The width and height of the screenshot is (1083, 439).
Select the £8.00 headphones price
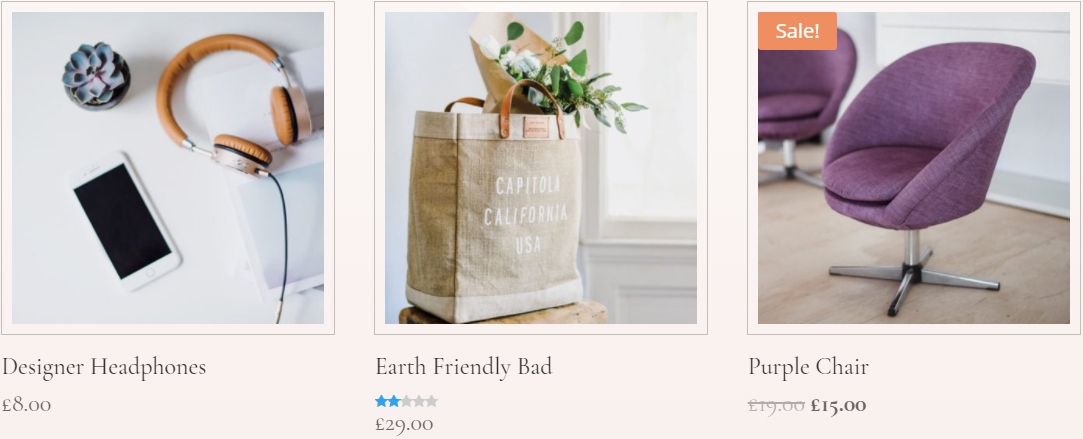[x=26, y=404]
